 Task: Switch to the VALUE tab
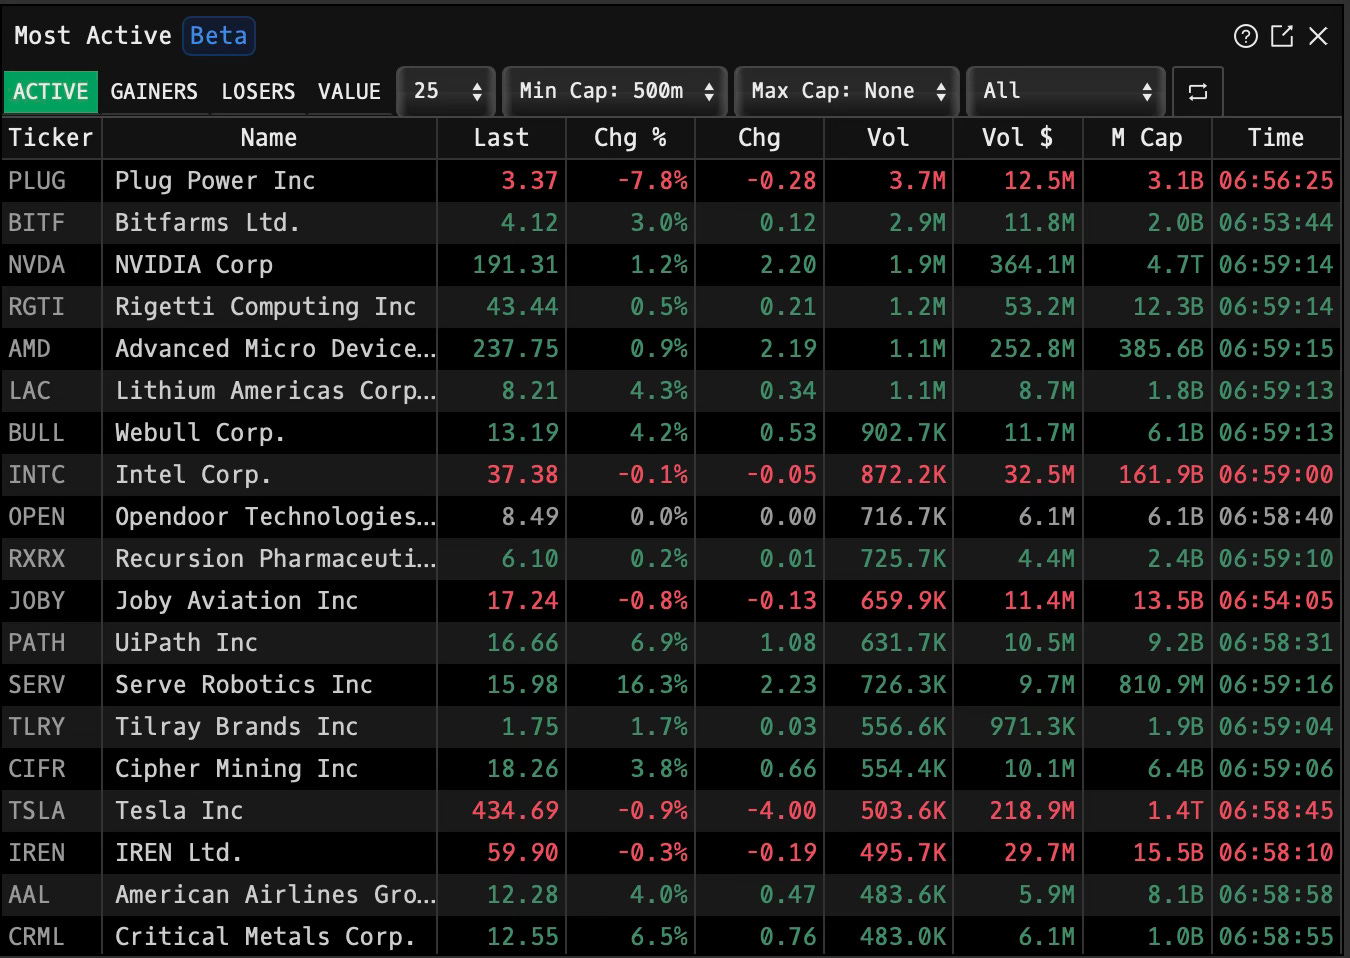pyautogui.click(x=349, y=92)
